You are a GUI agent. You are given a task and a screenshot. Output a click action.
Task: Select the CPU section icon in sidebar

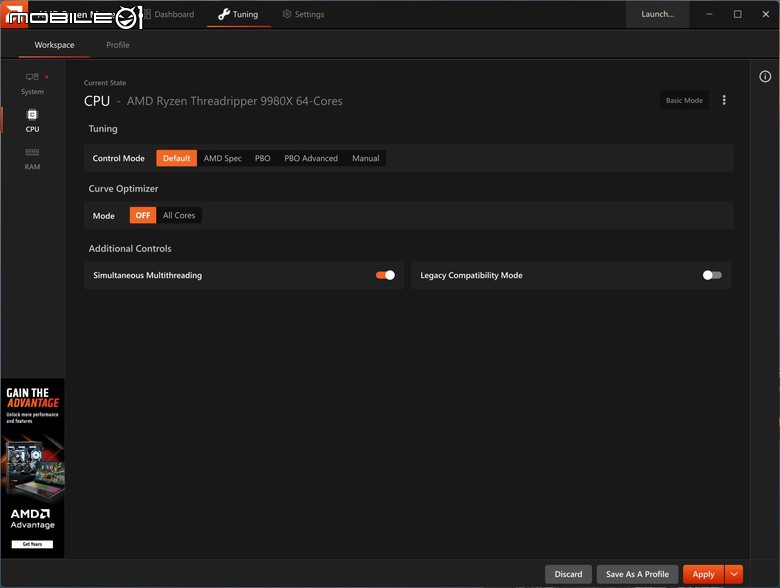[32, 115]
